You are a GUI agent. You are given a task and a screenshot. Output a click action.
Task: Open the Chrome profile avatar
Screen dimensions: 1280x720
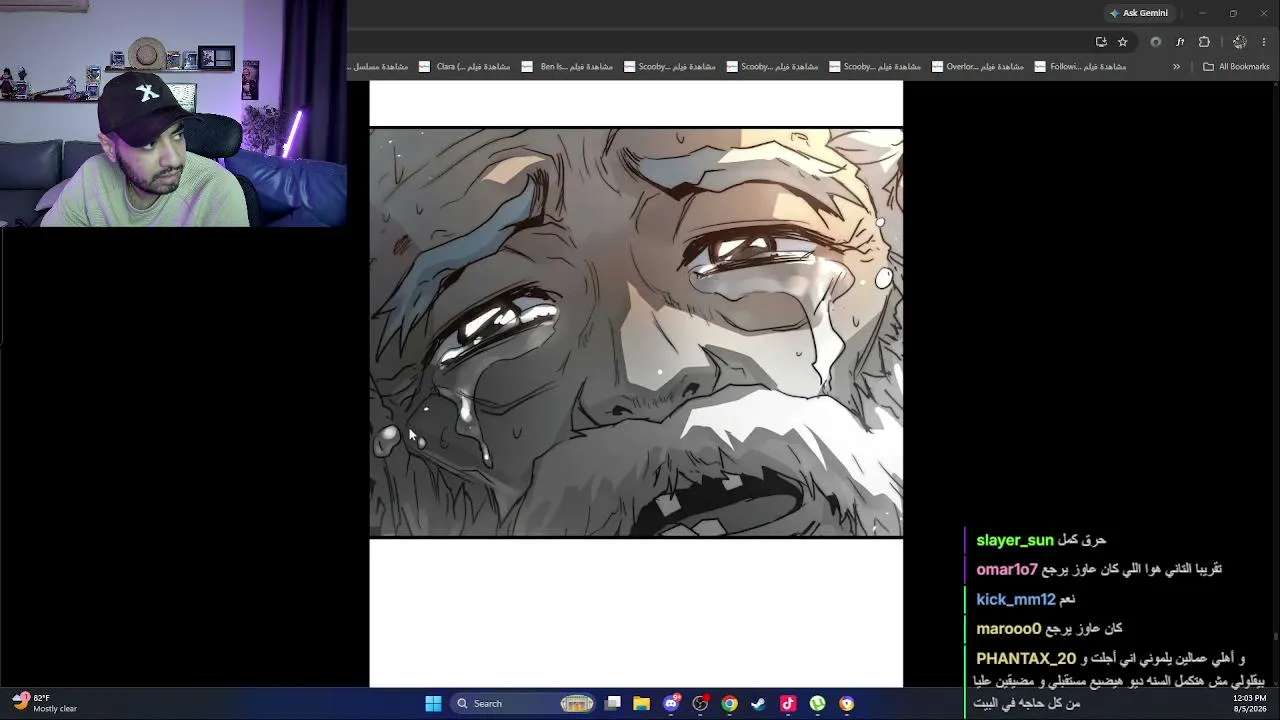pos(1240,42)
